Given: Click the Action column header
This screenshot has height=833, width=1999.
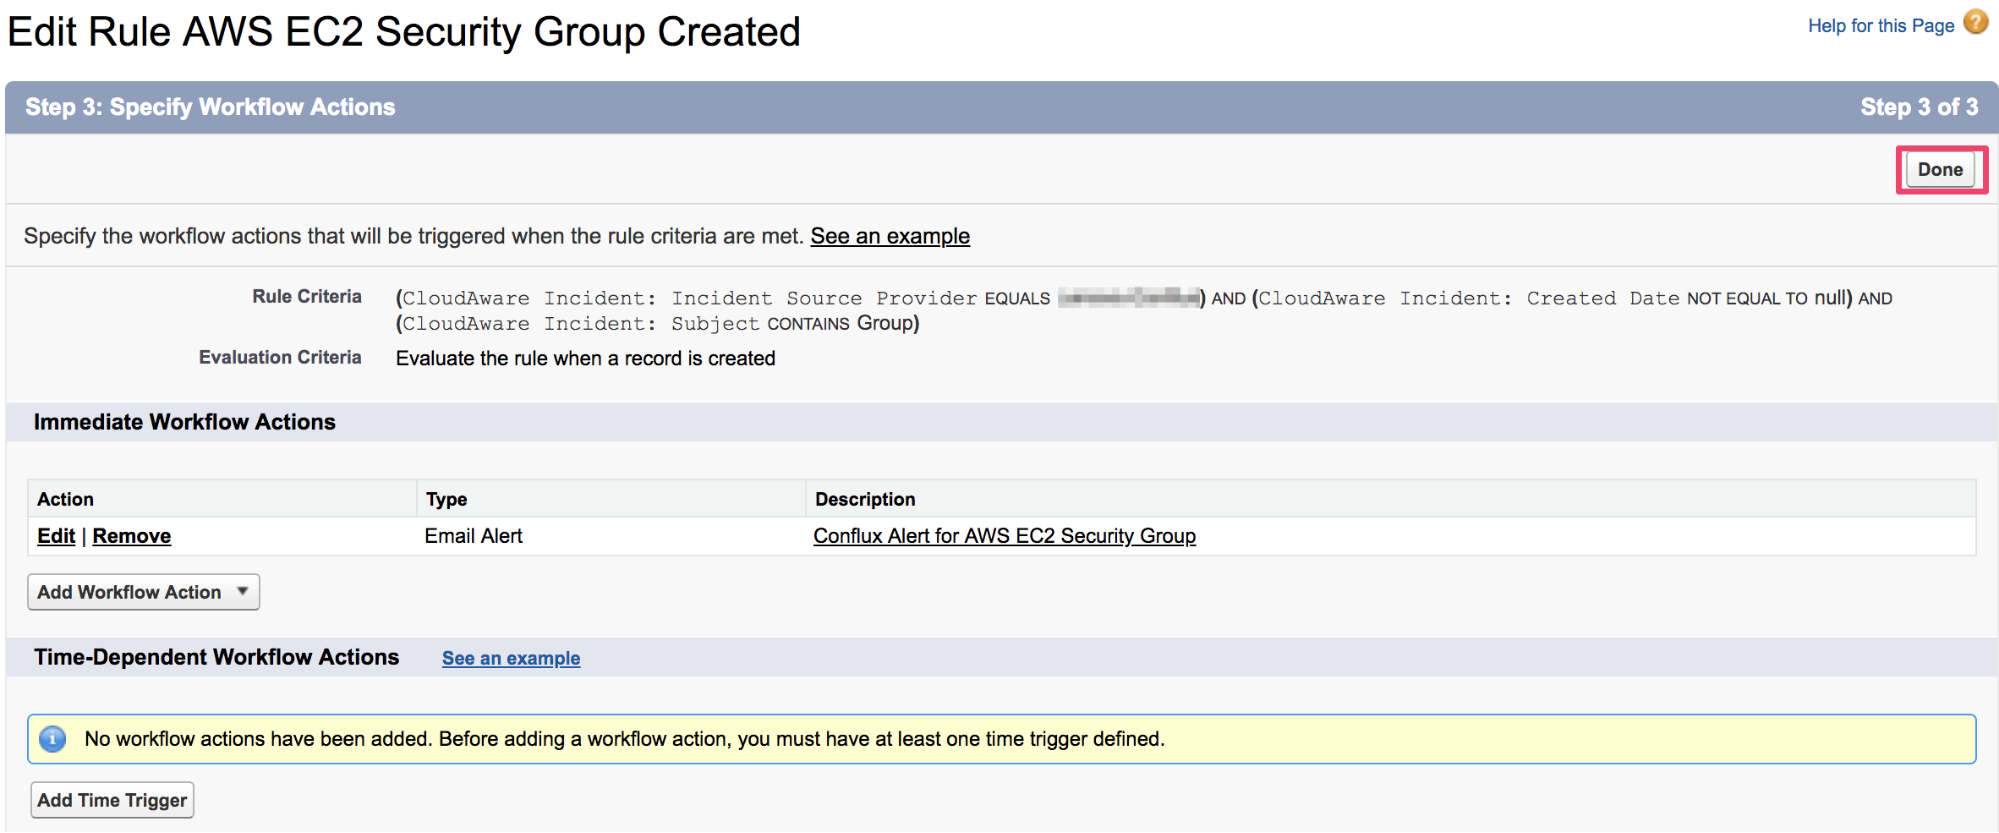Looking at the screenshot, I should point(65,499).
